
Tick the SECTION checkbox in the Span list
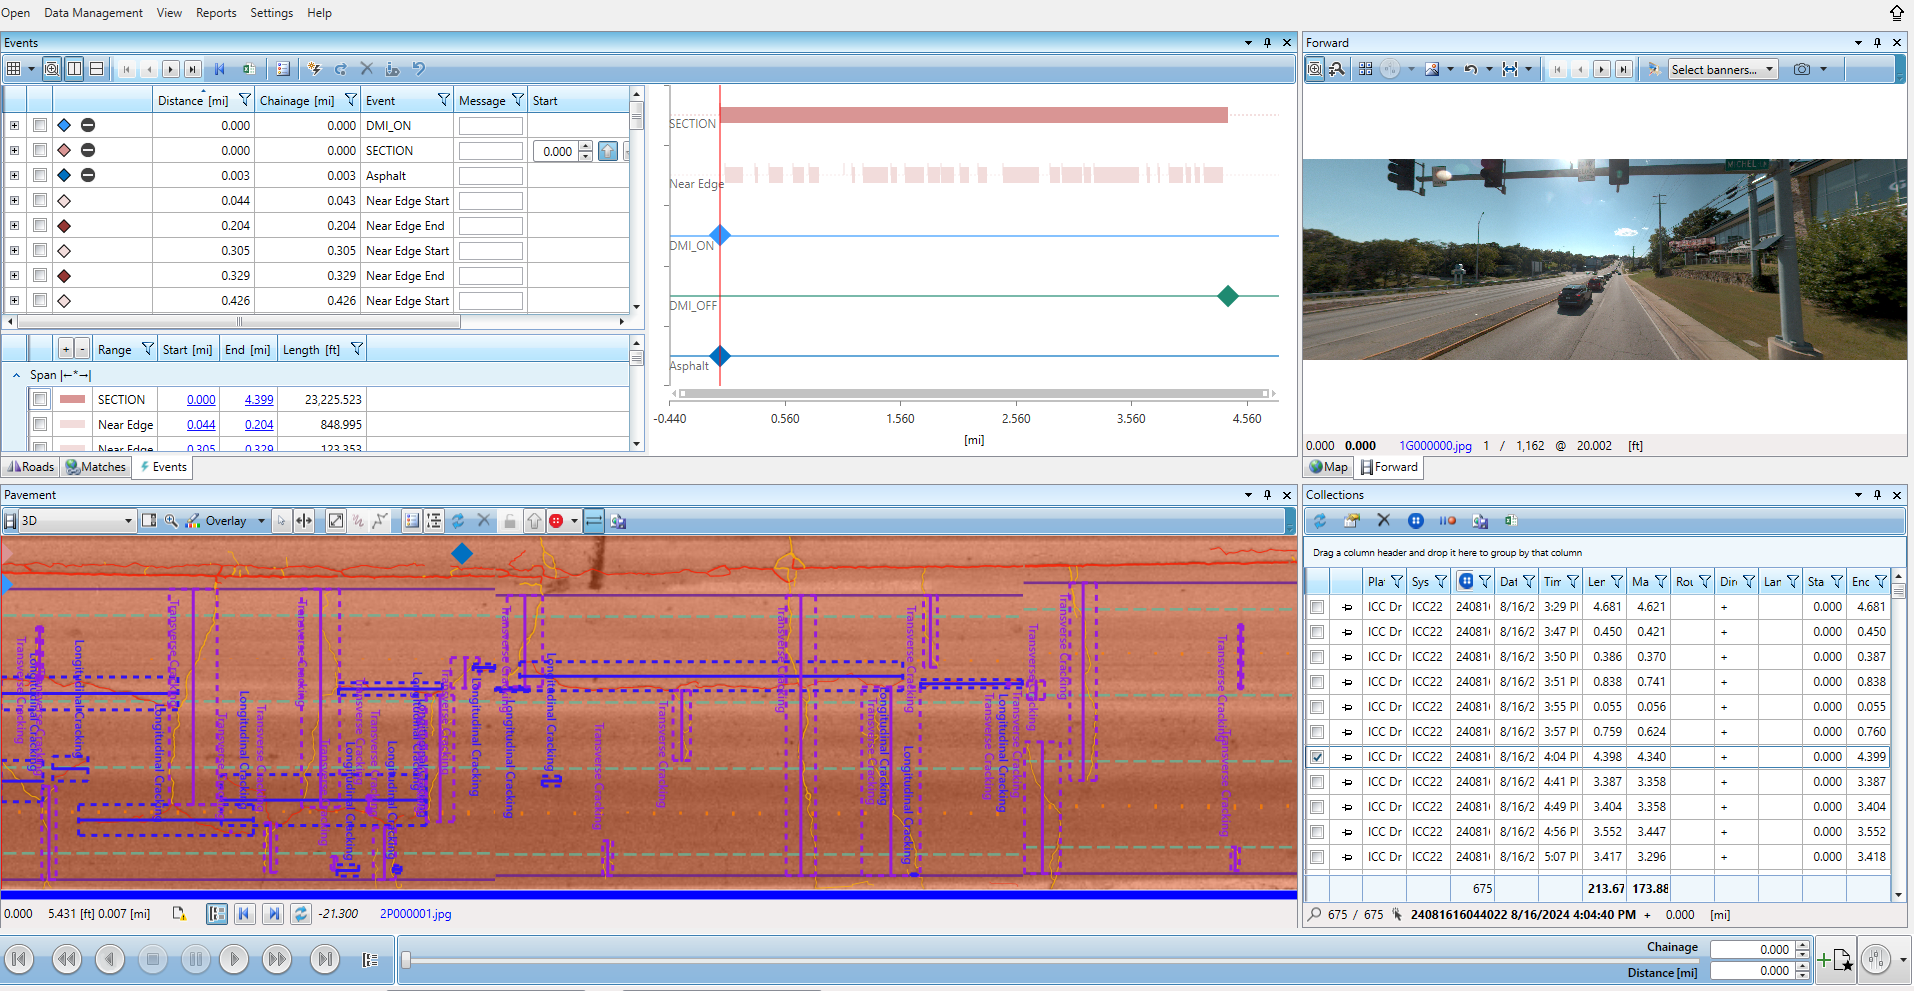coord(40,398)
